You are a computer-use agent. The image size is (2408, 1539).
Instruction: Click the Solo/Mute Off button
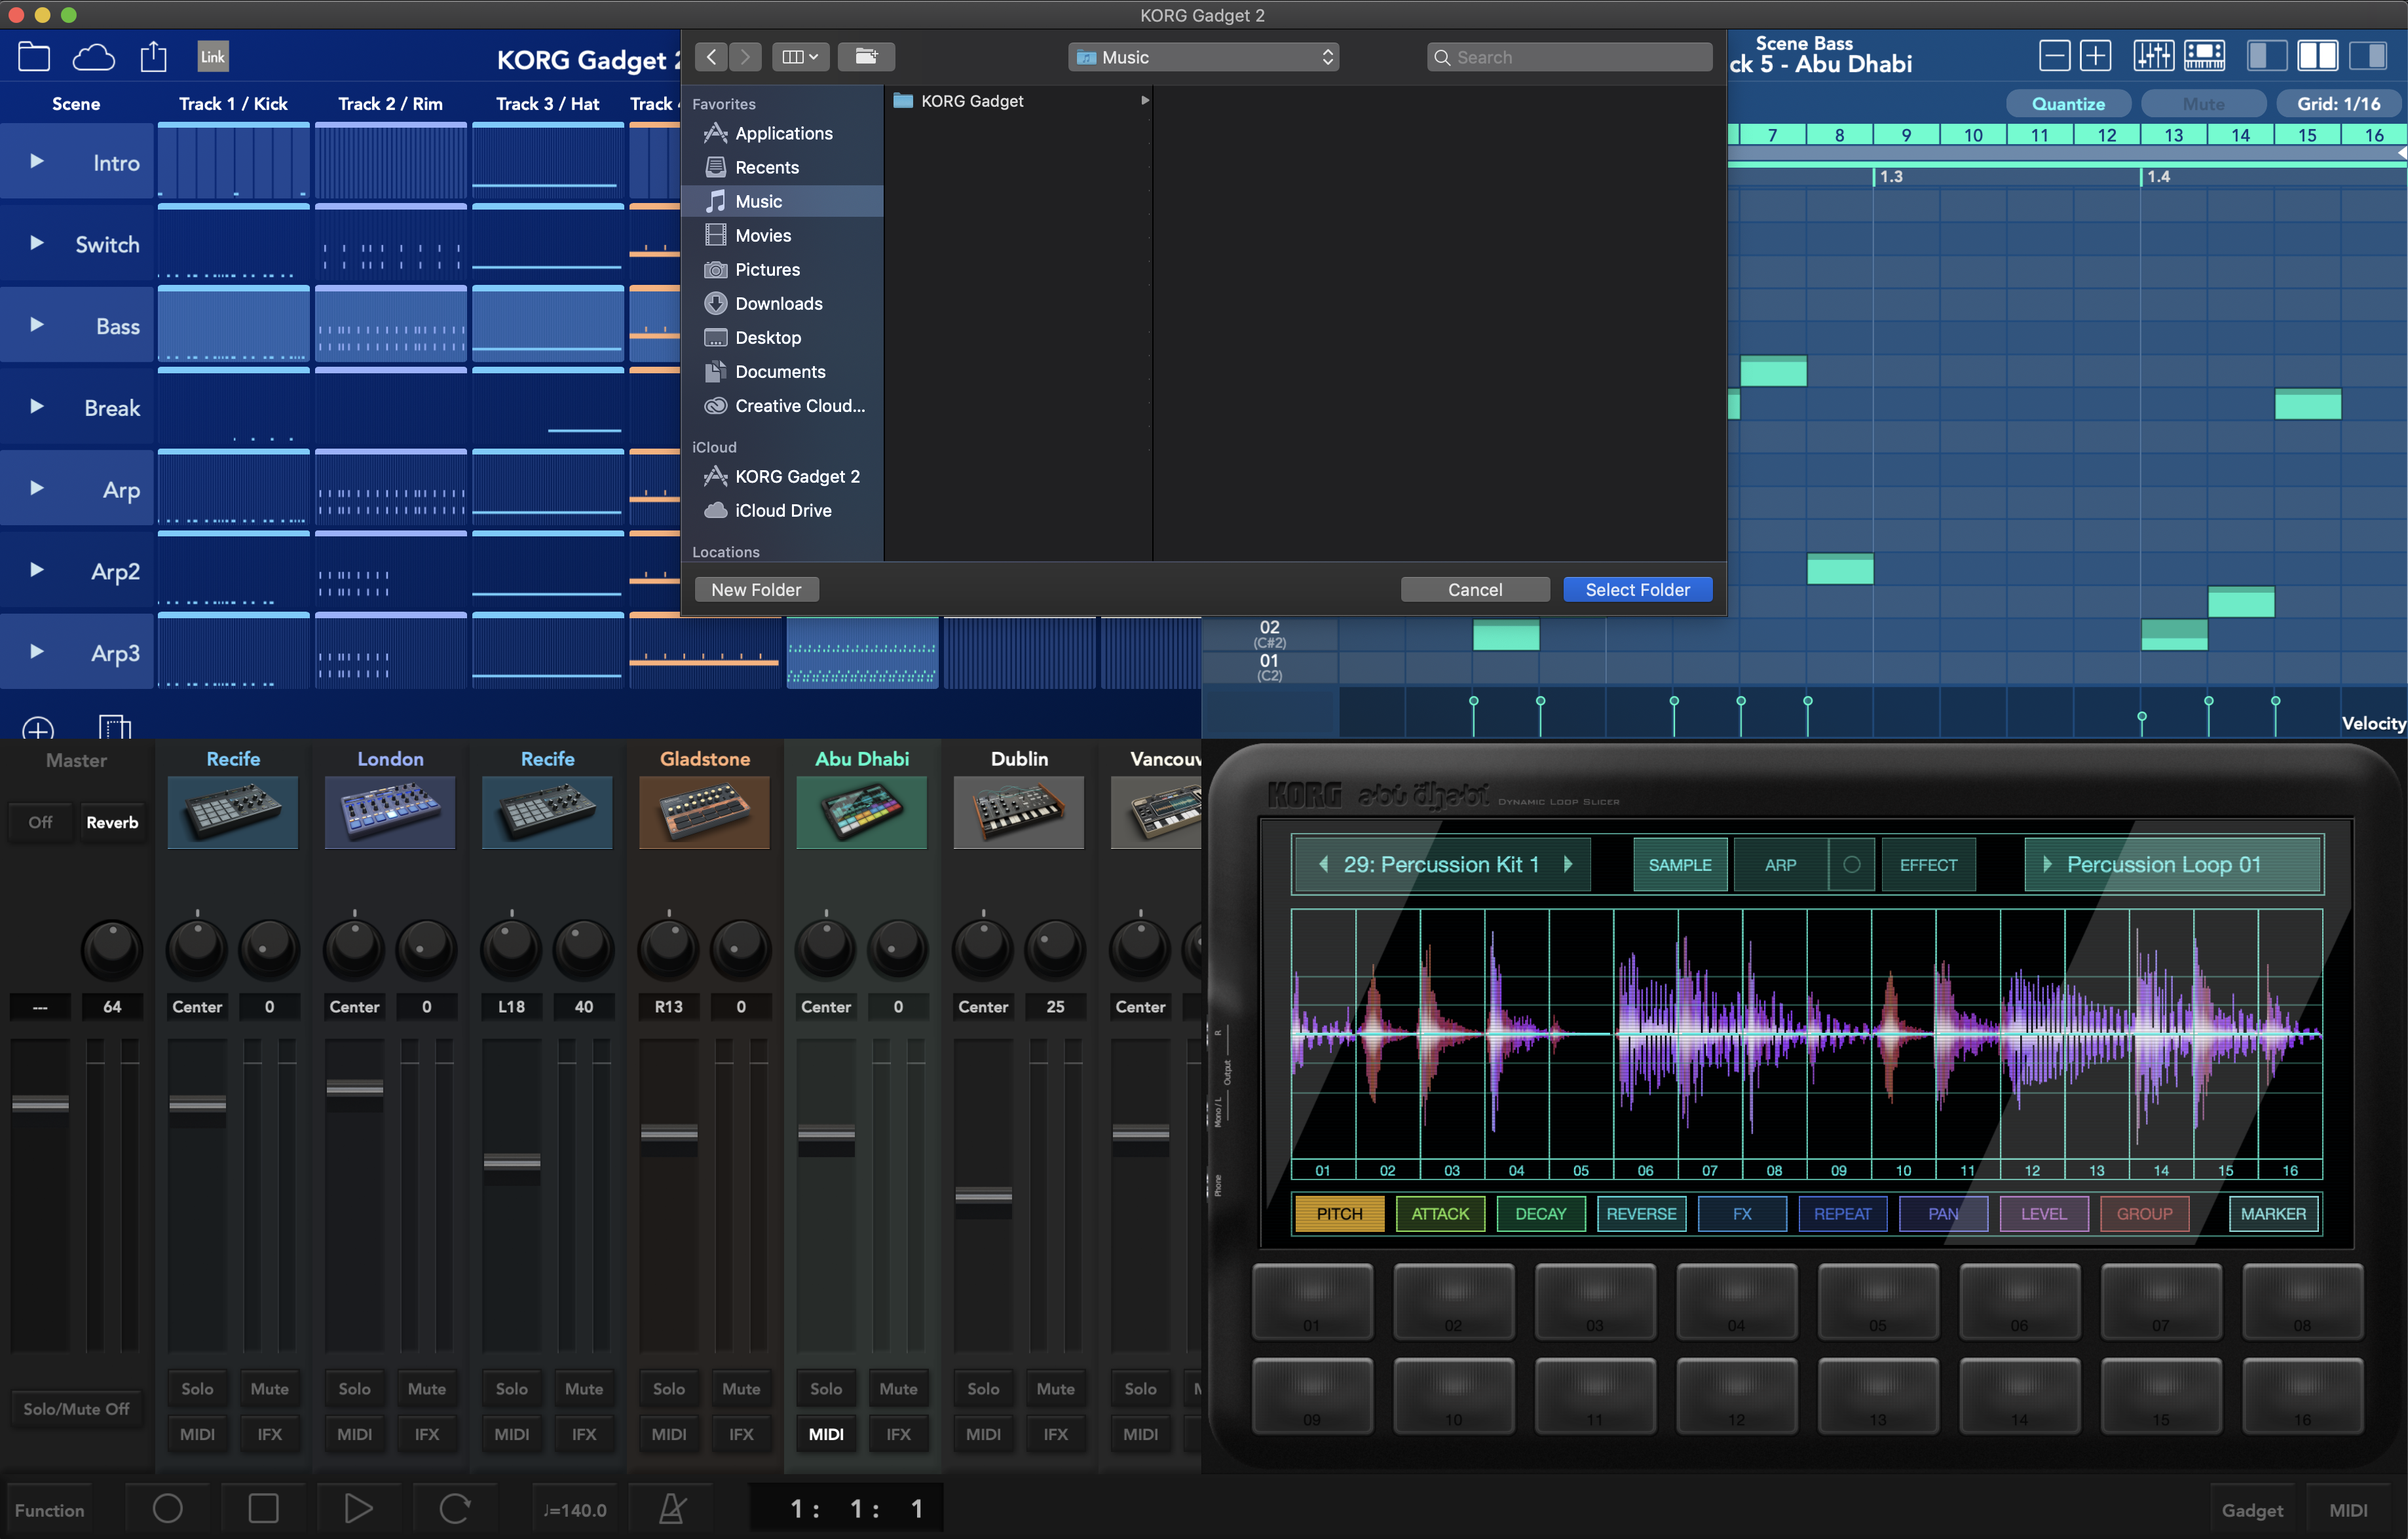pos(76,1409)
